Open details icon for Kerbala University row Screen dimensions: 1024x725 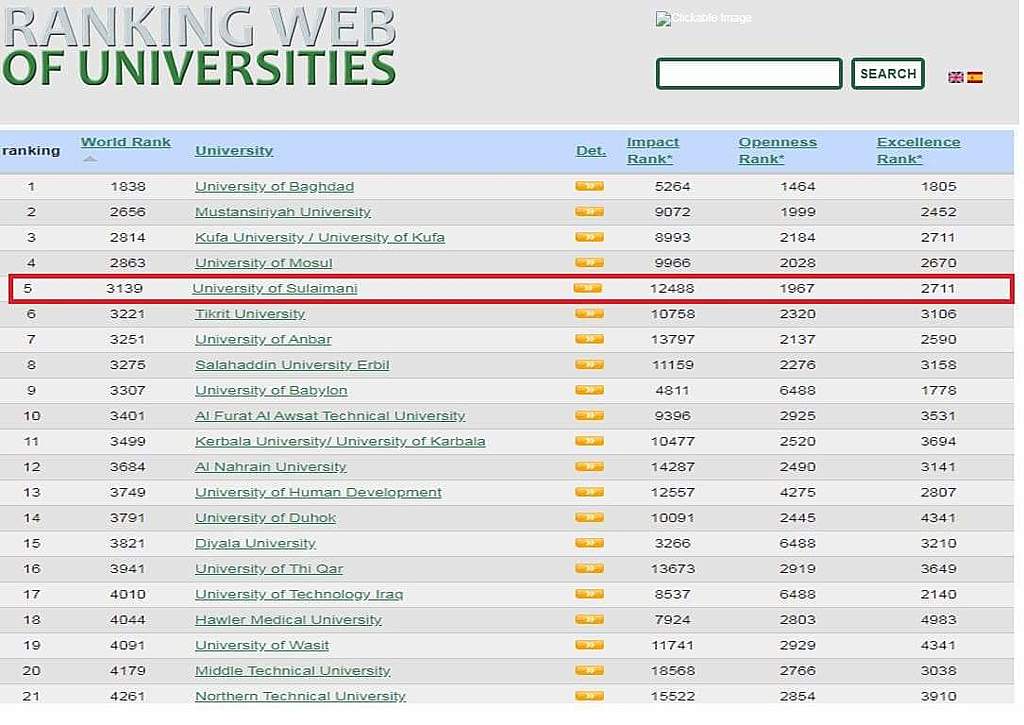pyautogui.click(x=589, y=441)
